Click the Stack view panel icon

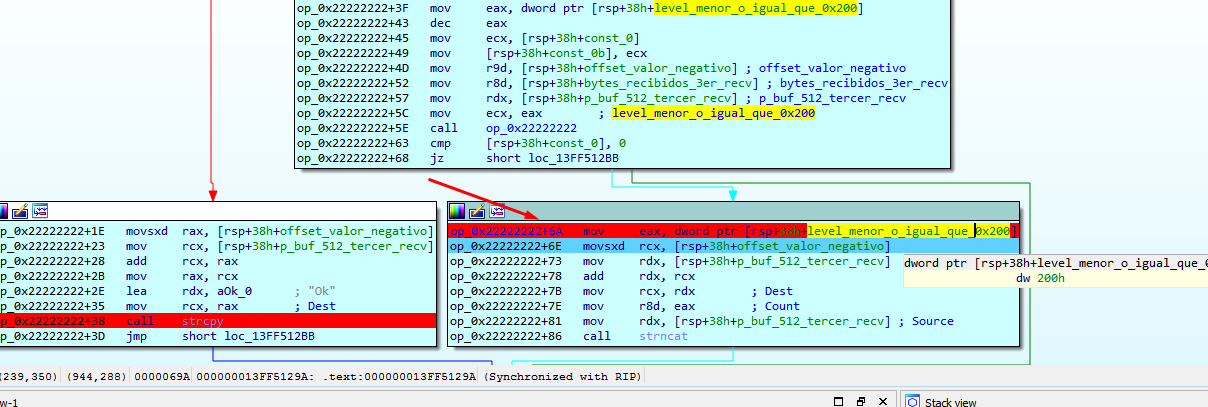(x=912, y=401)
